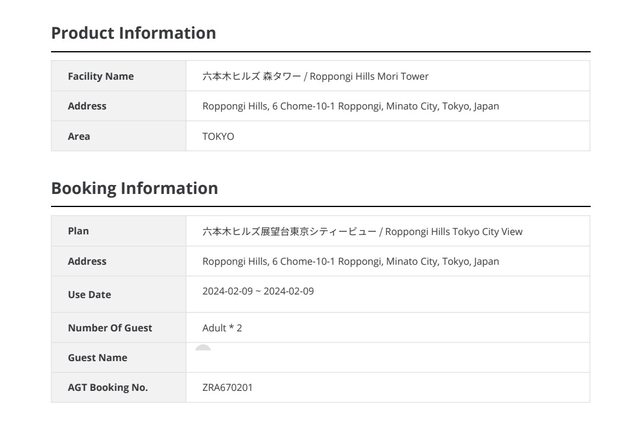The width and height of the screenshot is (640, 445).
Task: Click the Guest Name label cell
Action: pyautogui.click(x=97, y=357)
